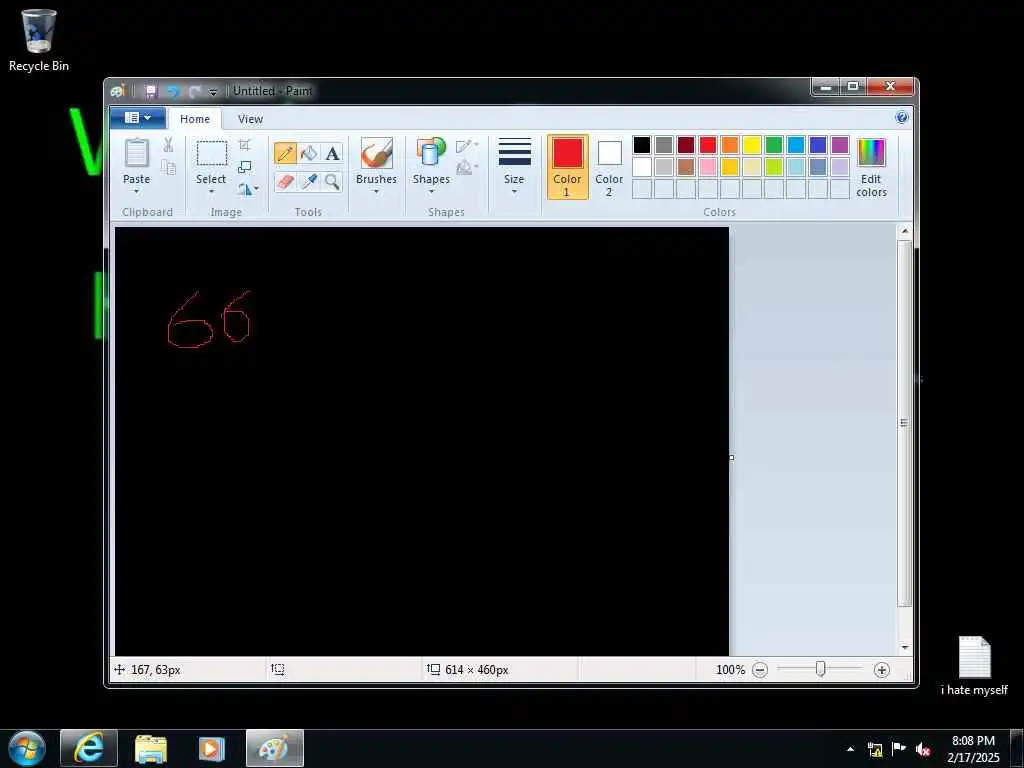Select the Text tool
1024x768 pixels.
coord(332,153)
